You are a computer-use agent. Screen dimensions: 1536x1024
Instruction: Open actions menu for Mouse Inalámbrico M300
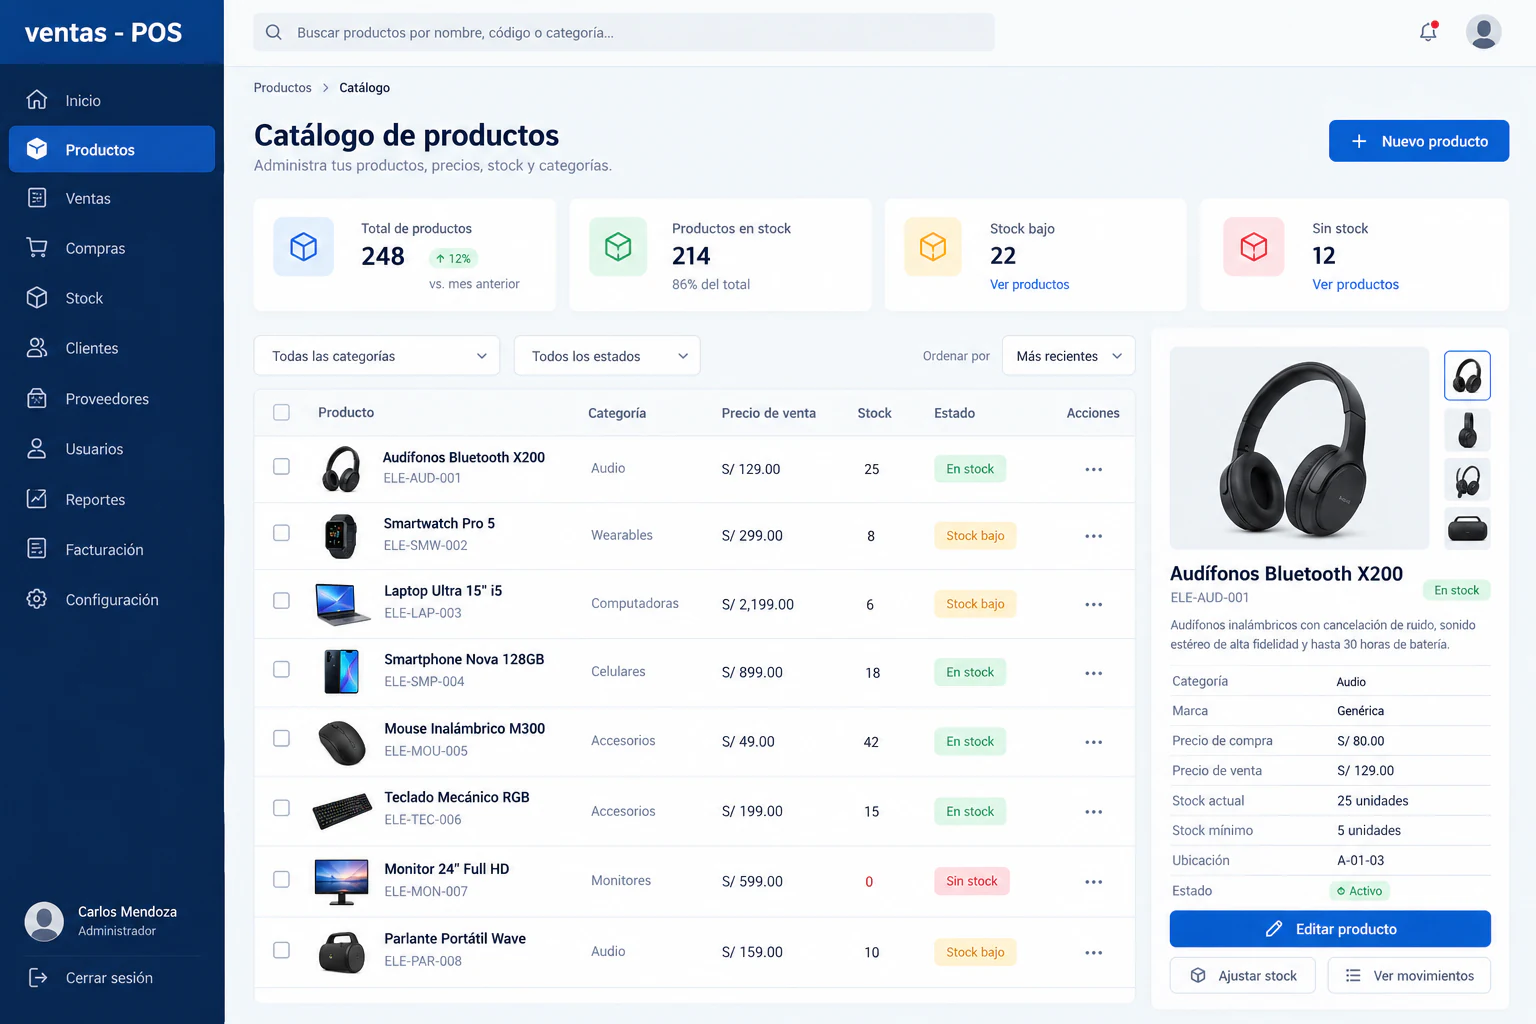1093,742
